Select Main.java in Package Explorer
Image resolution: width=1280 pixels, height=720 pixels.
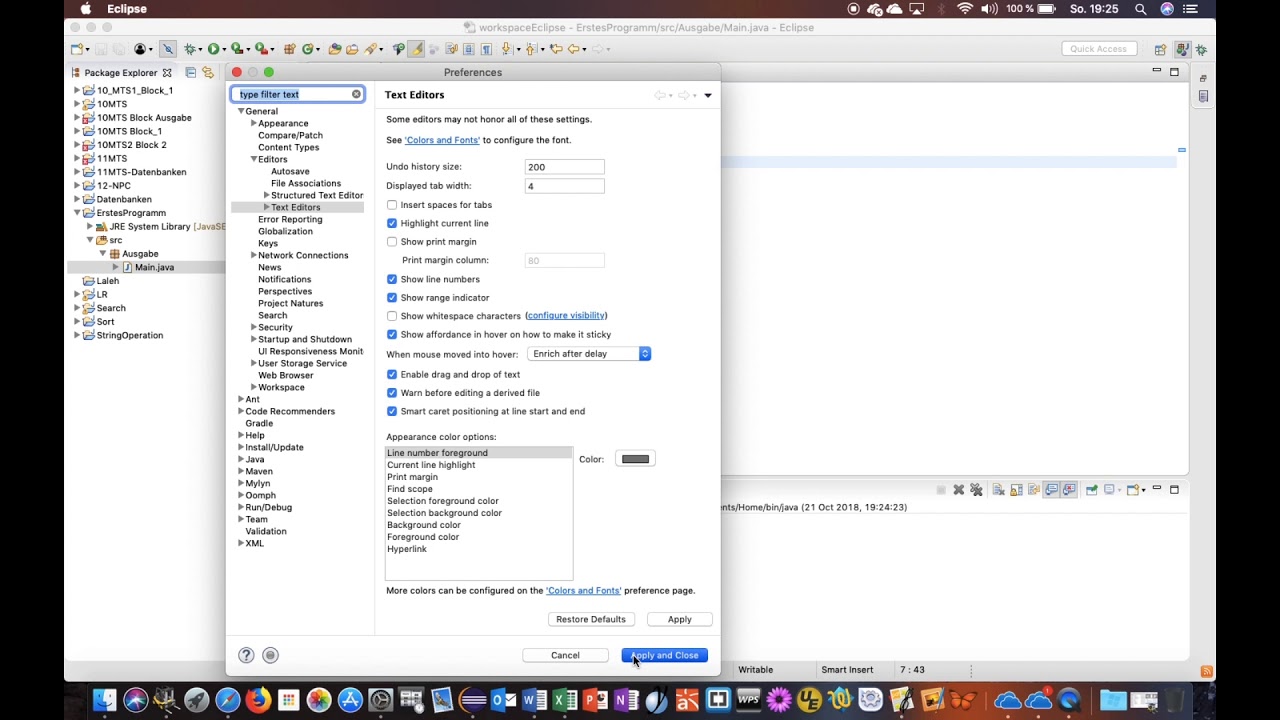pos(154,267)
